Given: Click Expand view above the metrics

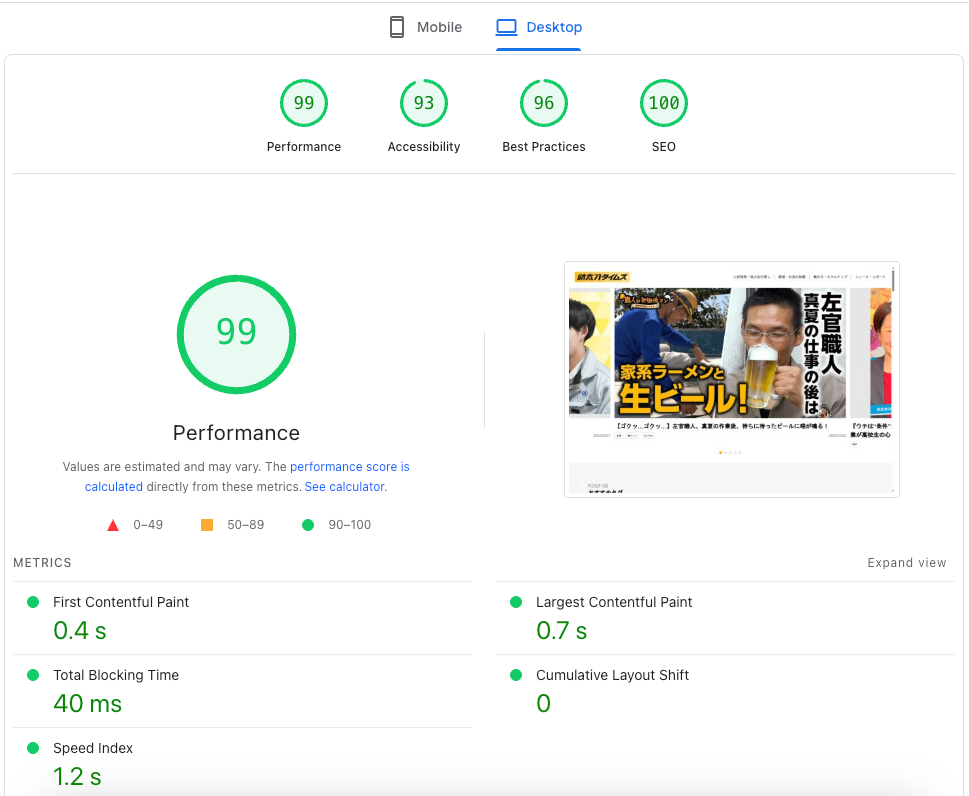Looking at the screenshot, I should coord(906,562).
